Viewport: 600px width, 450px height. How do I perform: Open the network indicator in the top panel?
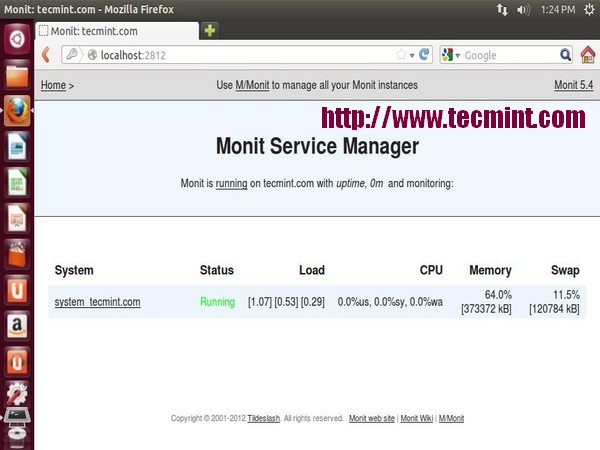(502, 9)
